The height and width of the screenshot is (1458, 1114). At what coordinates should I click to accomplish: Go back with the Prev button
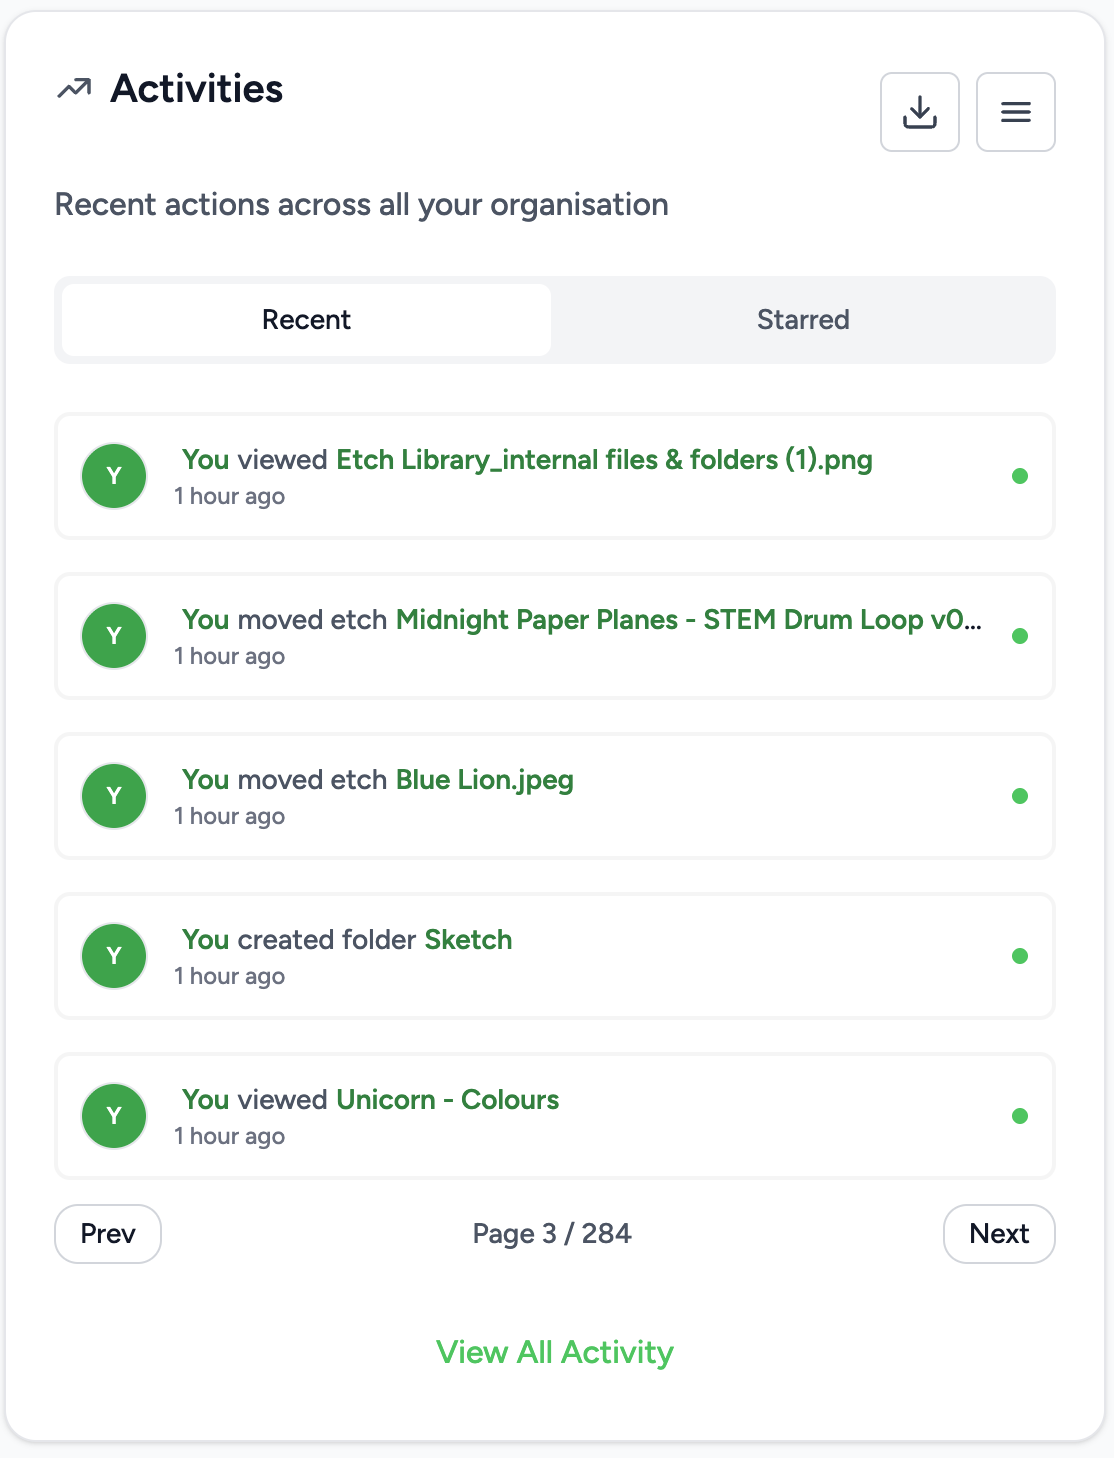click(x=108, y=1234)
